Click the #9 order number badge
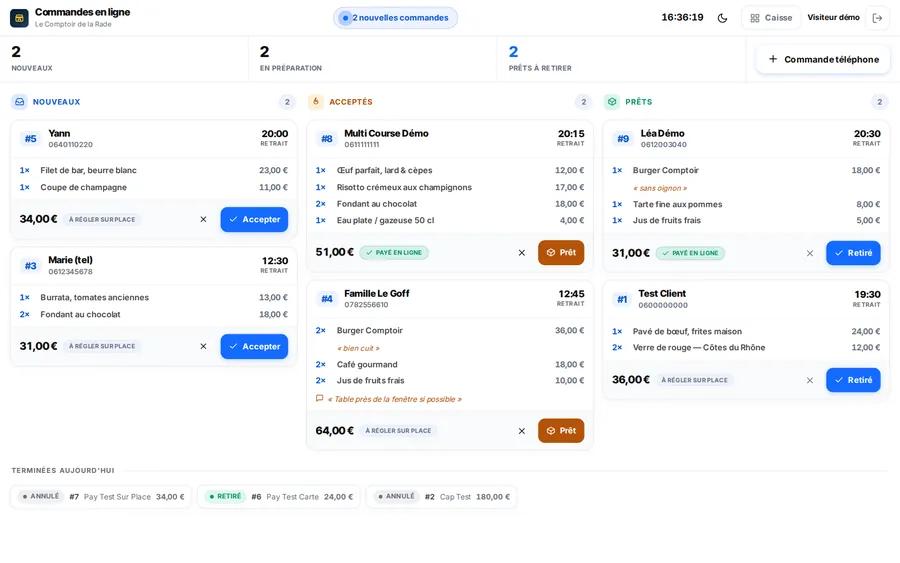The width and height of the screenshot is (900, 563). 623,138
